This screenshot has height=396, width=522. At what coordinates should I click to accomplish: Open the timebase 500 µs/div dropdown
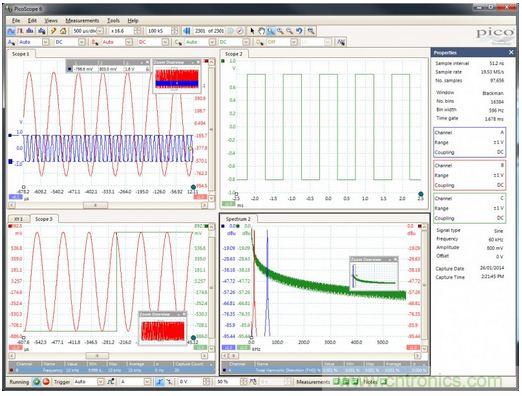100,31
